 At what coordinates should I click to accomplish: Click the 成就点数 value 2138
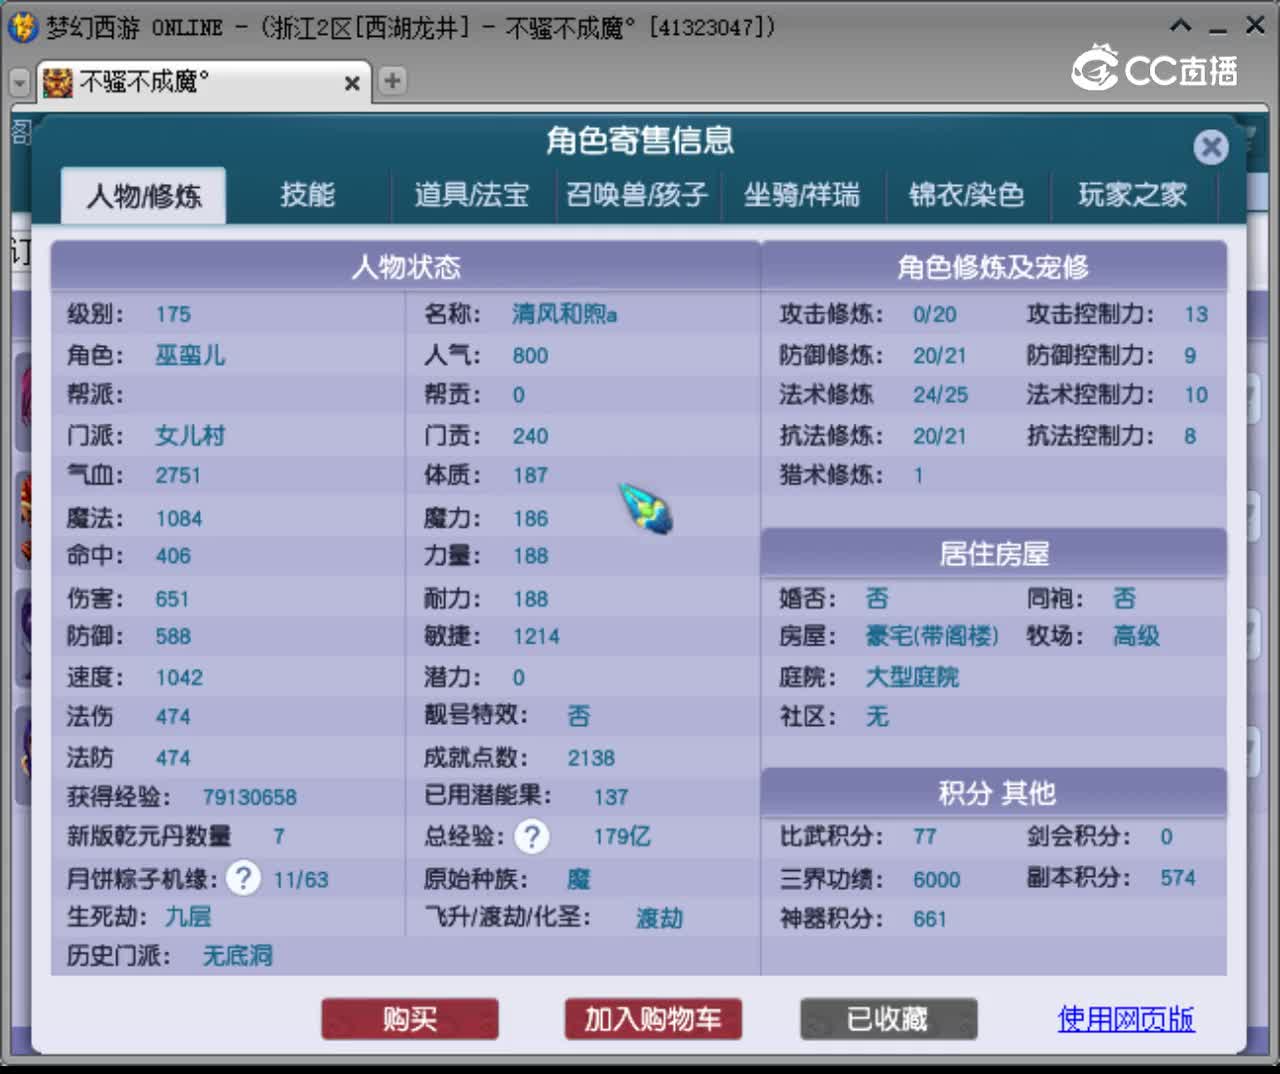coord(591,758)
